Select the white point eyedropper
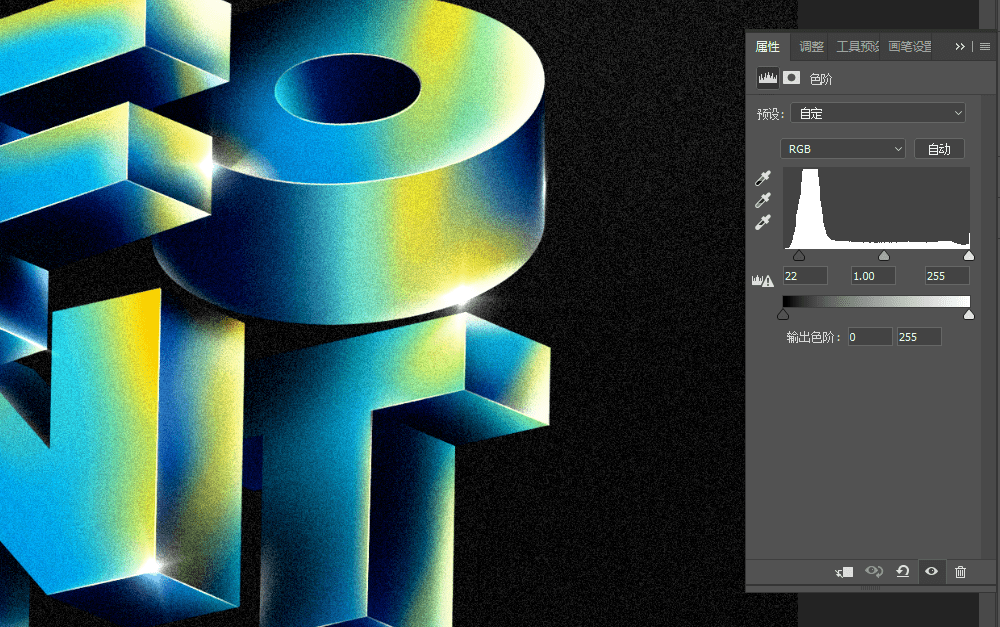1000x627 pixels. tap(763, 222)
